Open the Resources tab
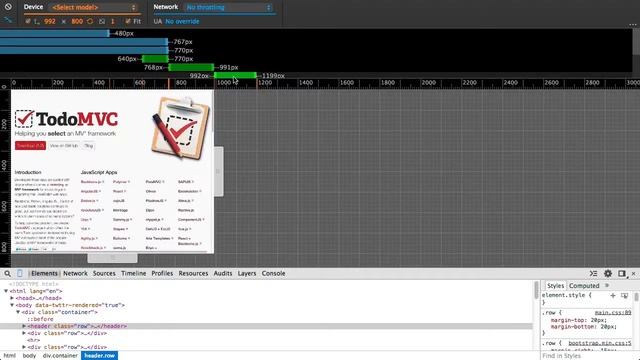640x360 pixels. (x=193, y=273)
